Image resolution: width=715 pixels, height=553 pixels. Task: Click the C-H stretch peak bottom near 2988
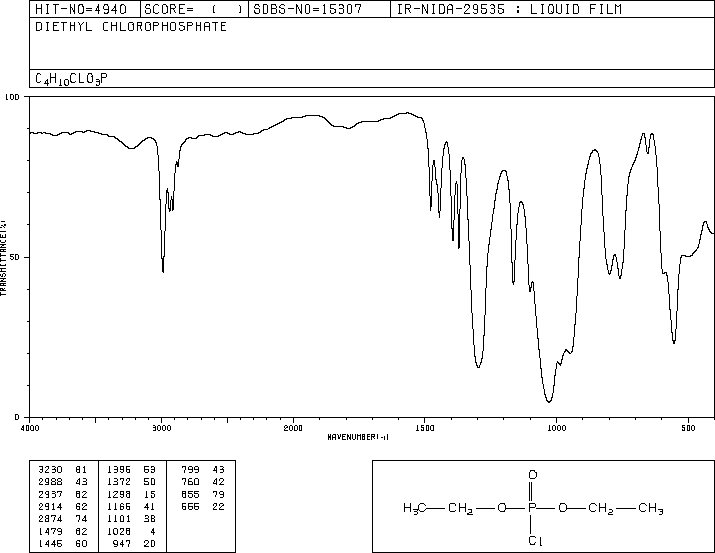[163, 270]
